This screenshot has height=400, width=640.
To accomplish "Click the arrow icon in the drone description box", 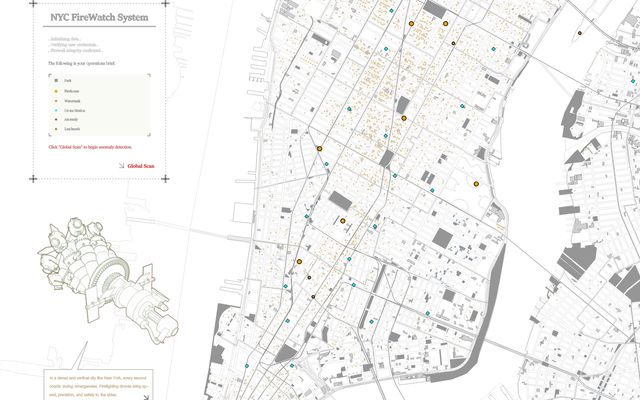I will point(146,397).
